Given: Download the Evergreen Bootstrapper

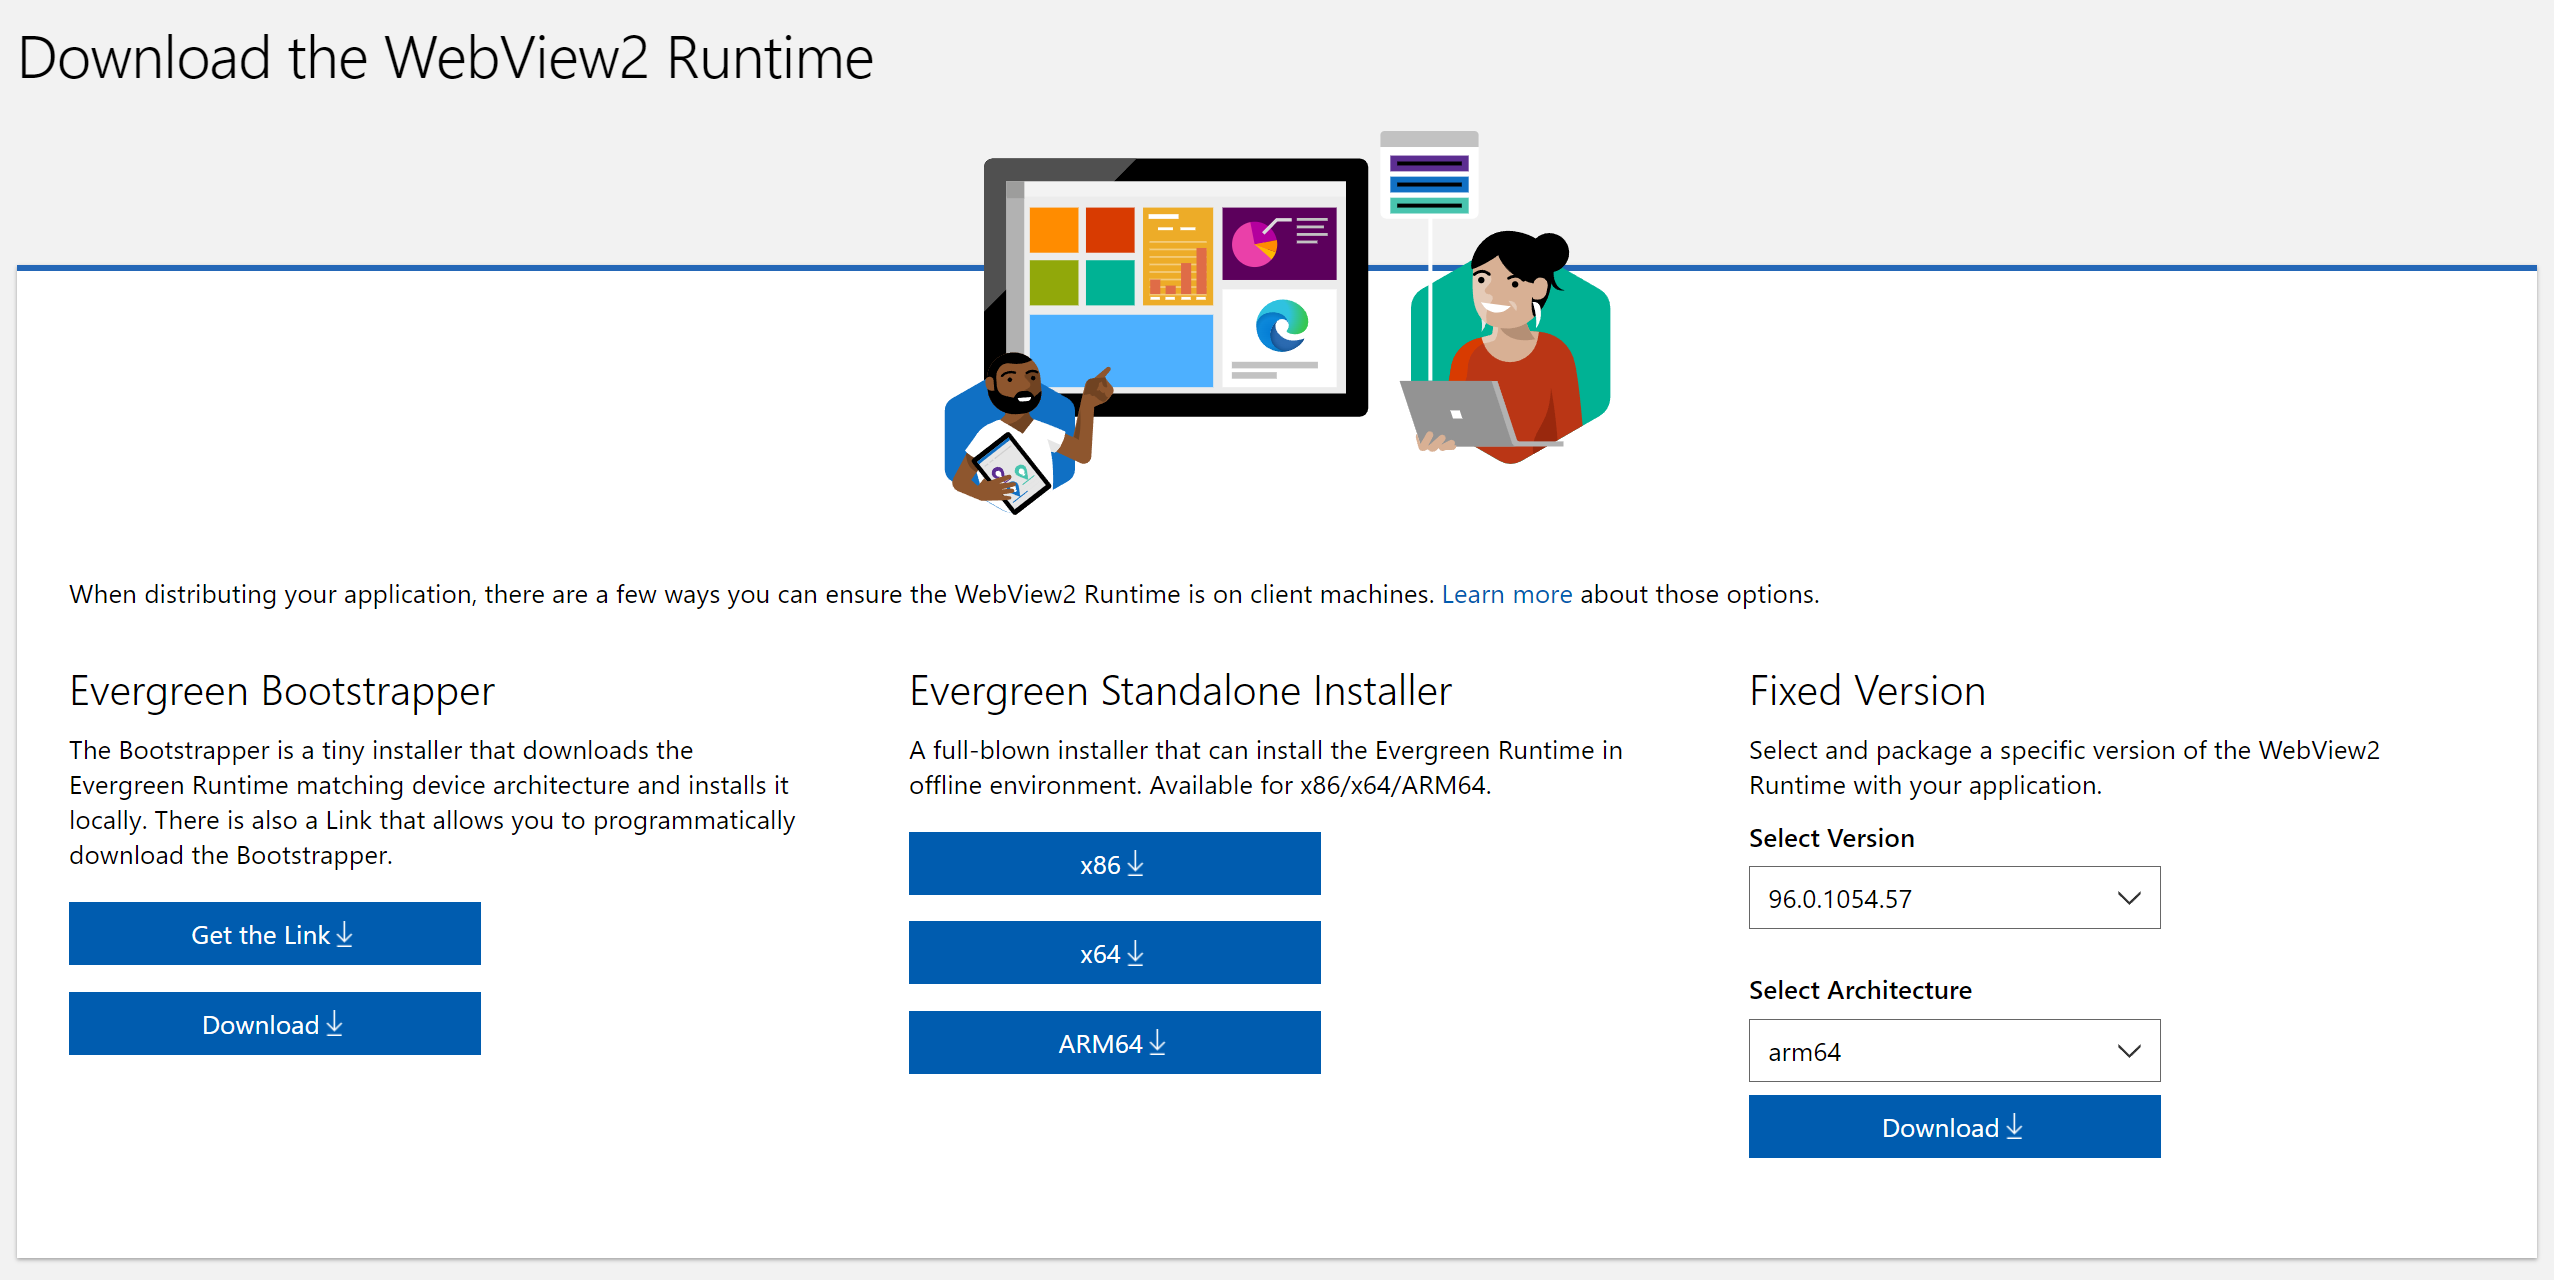Looking at the screenshot, I should pos(274,1023).
